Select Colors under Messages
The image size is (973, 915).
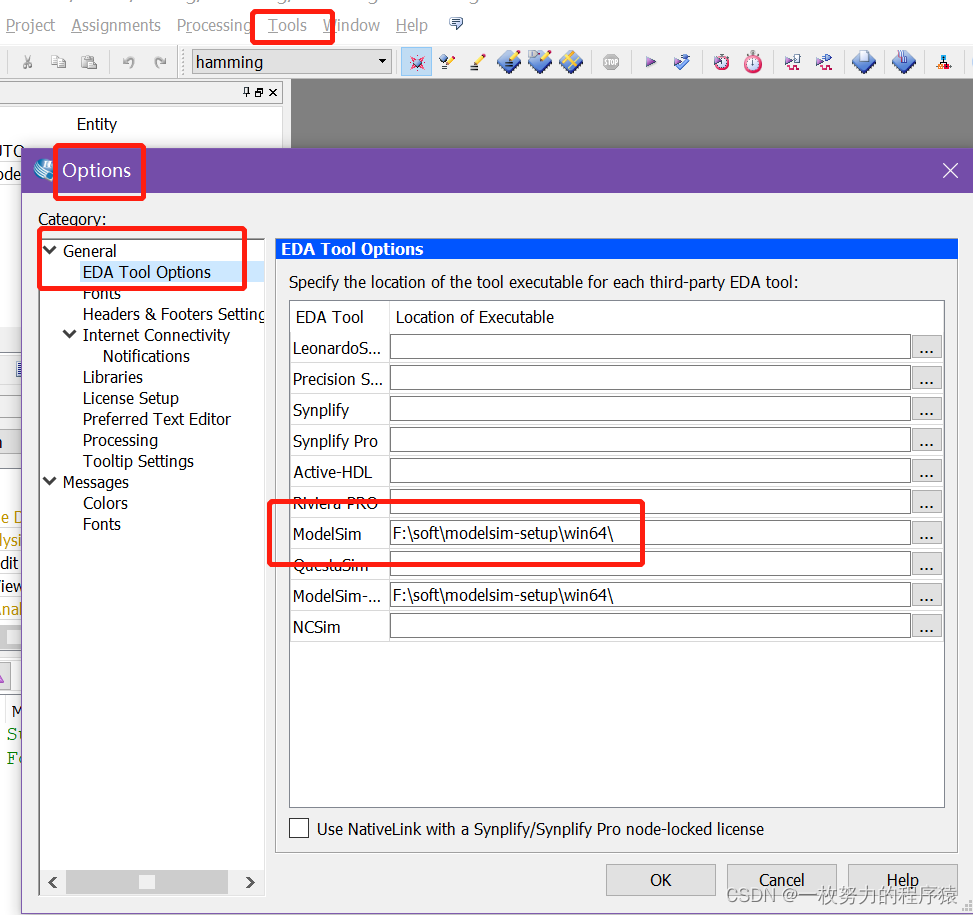click(105, 503)
